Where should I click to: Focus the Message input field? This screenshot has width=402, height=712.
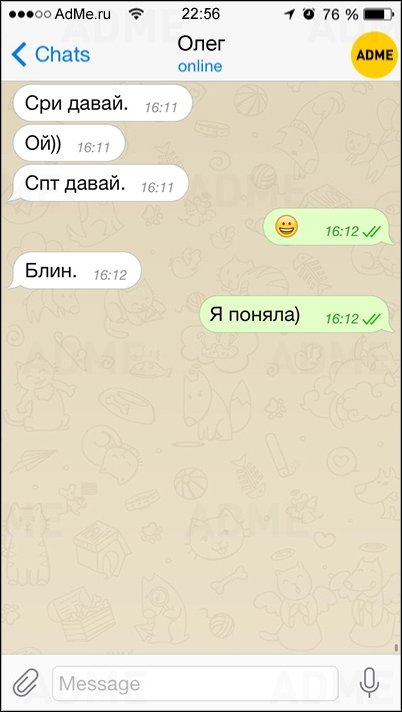[x=195, y=683]
